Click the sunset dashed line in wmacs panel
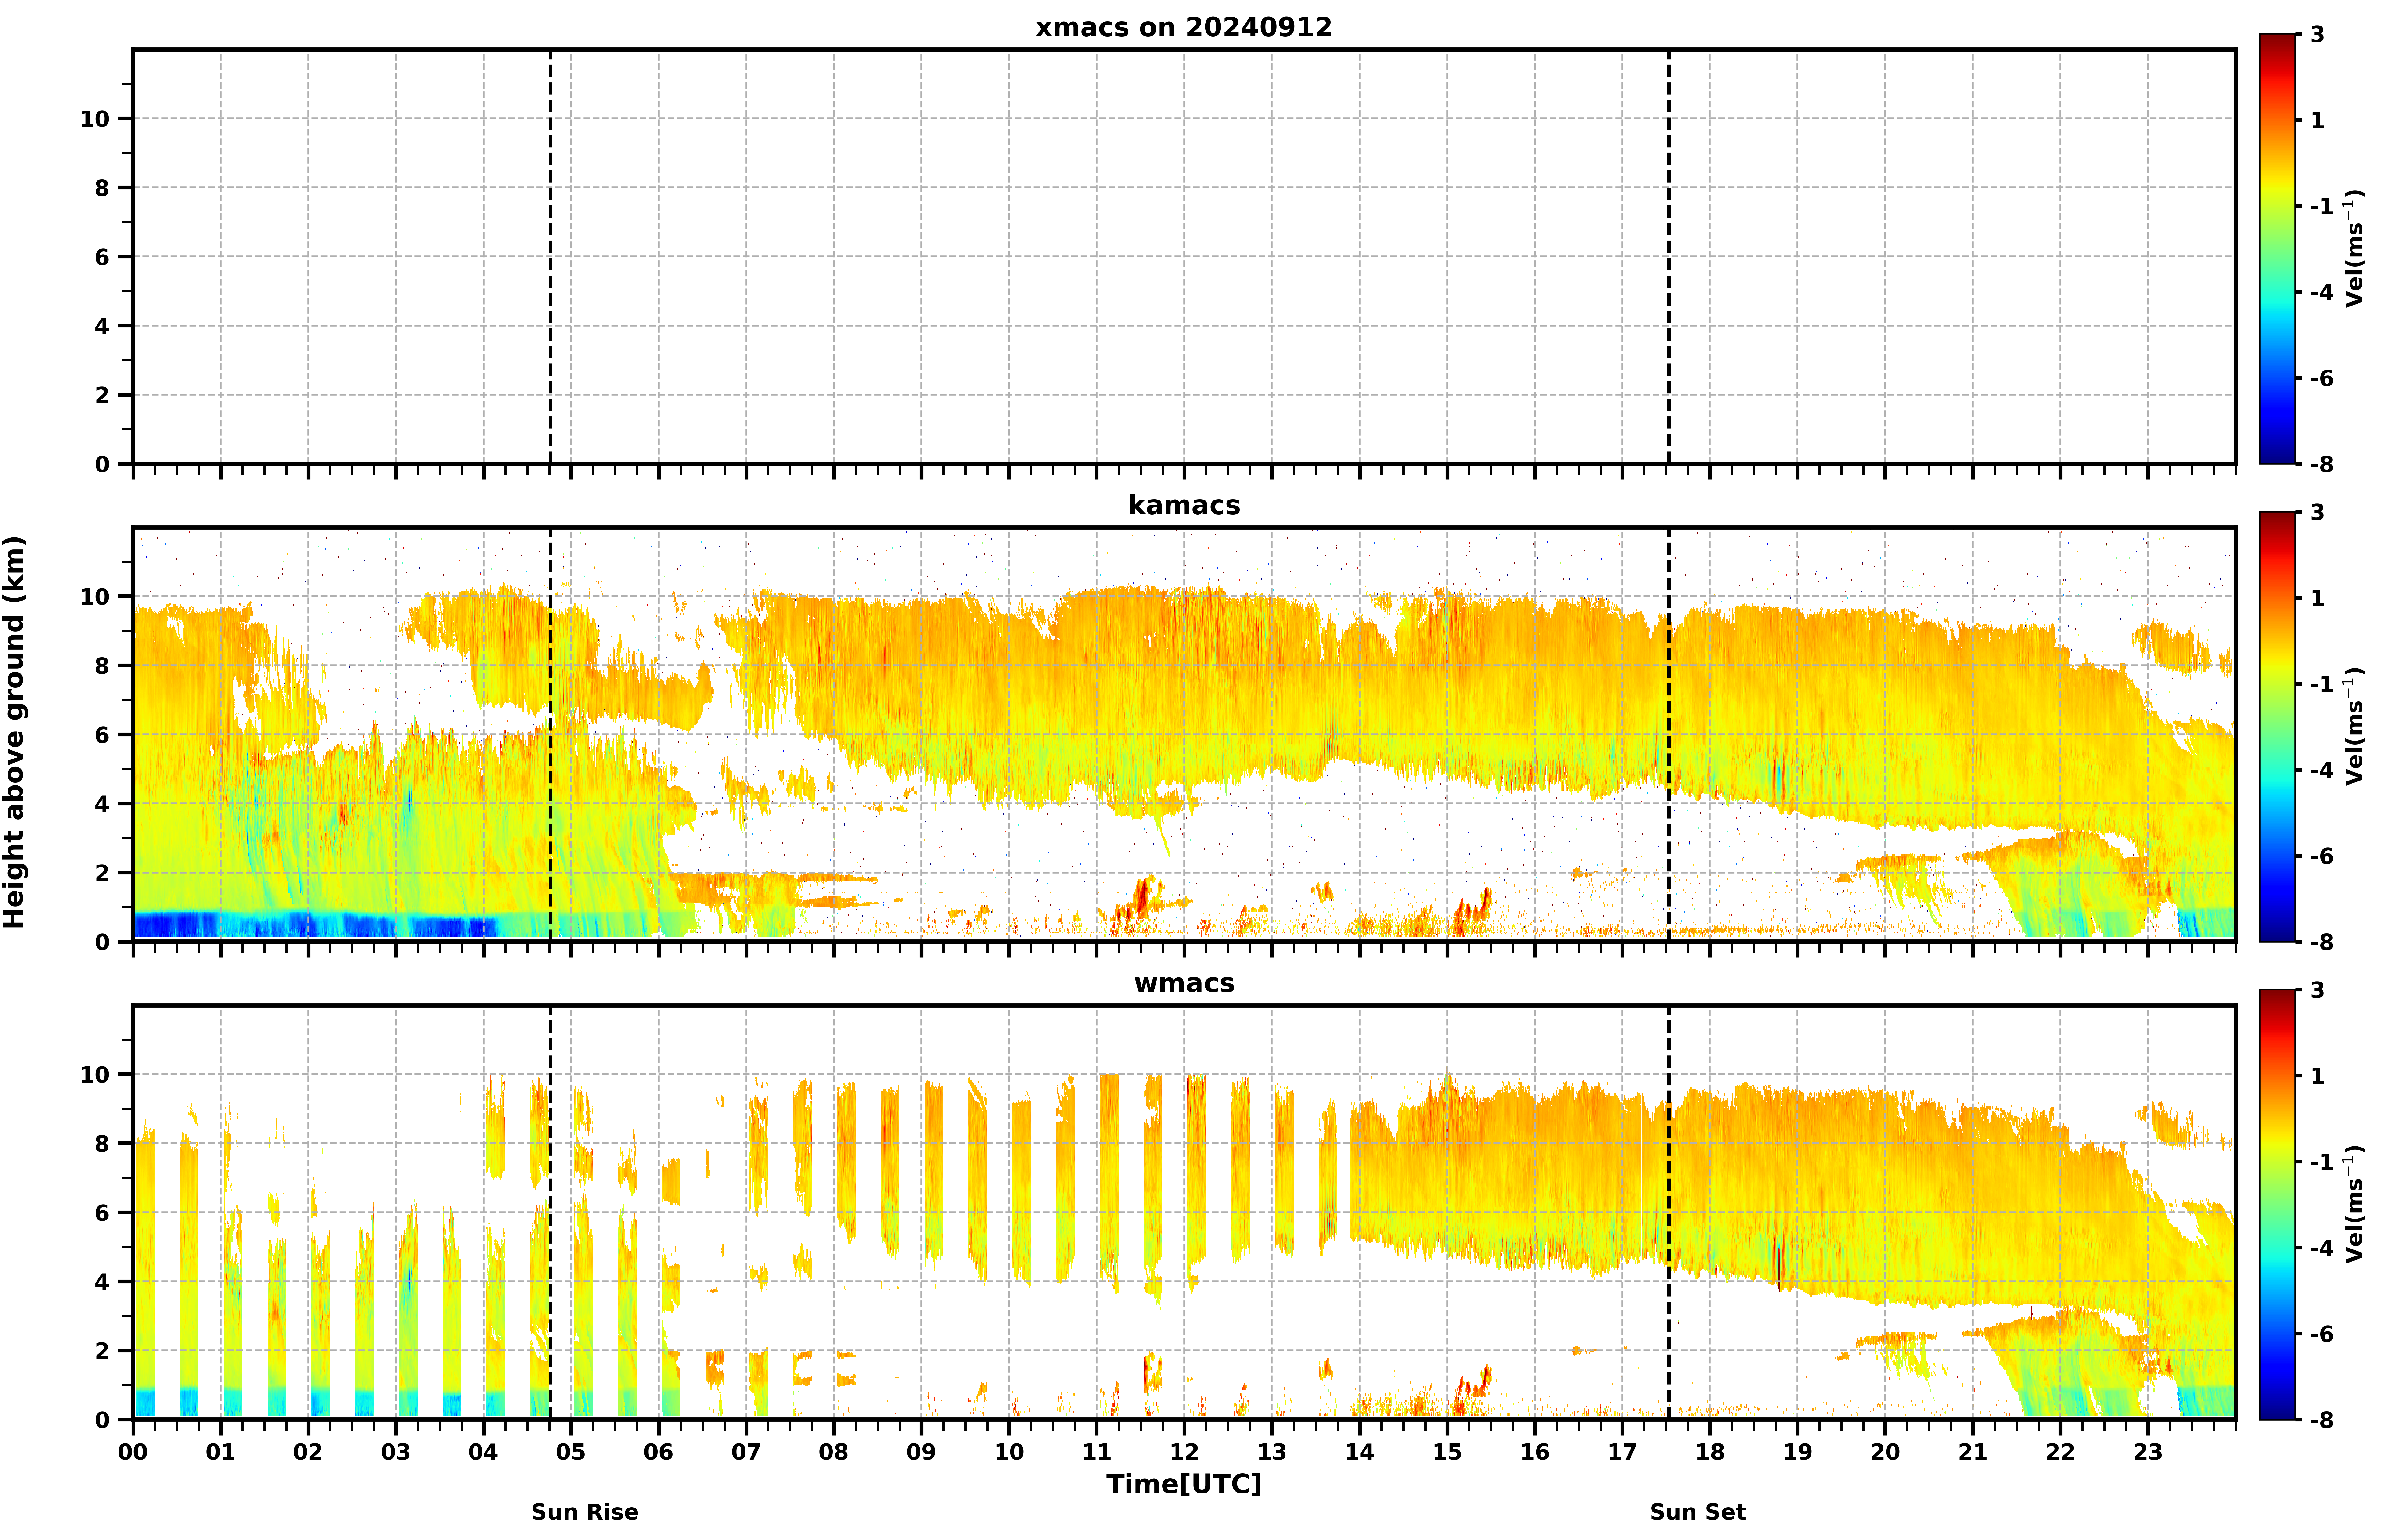 [1668, 1212]
